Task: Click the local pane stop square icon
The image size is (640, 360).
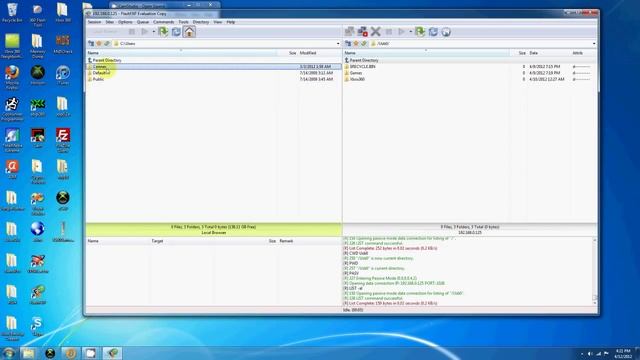Action: [x=131, y=32]
